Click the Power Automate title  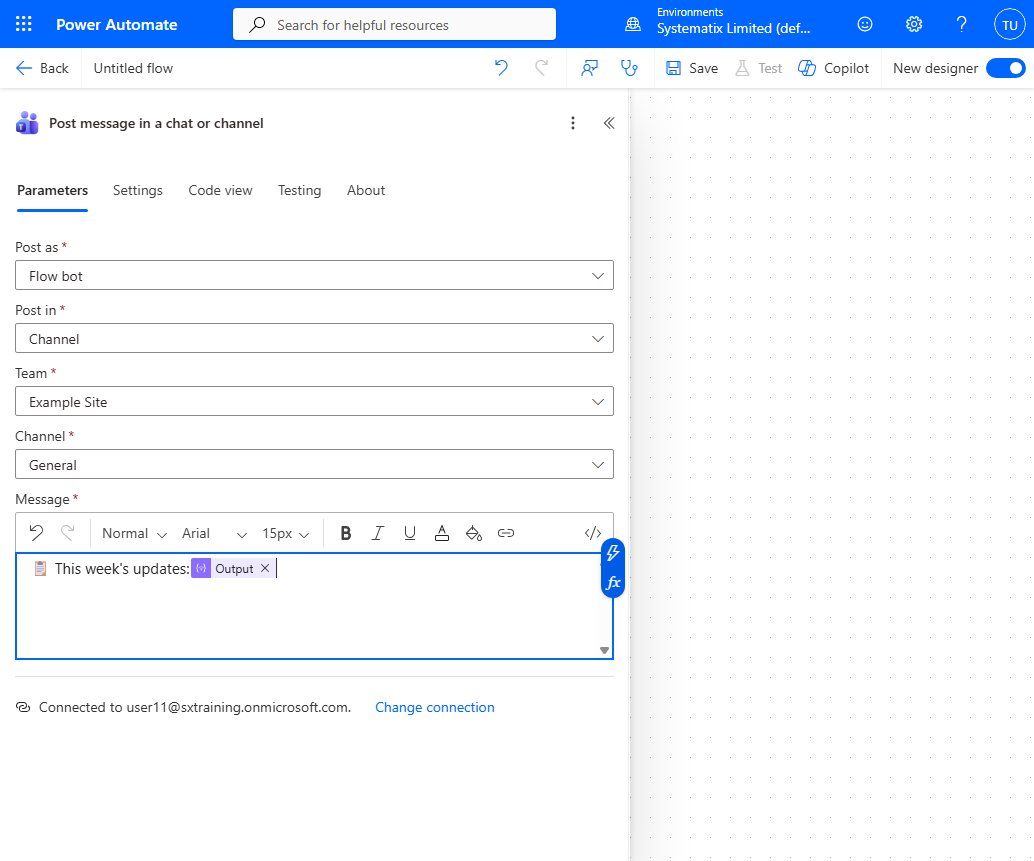pos(117,24)
